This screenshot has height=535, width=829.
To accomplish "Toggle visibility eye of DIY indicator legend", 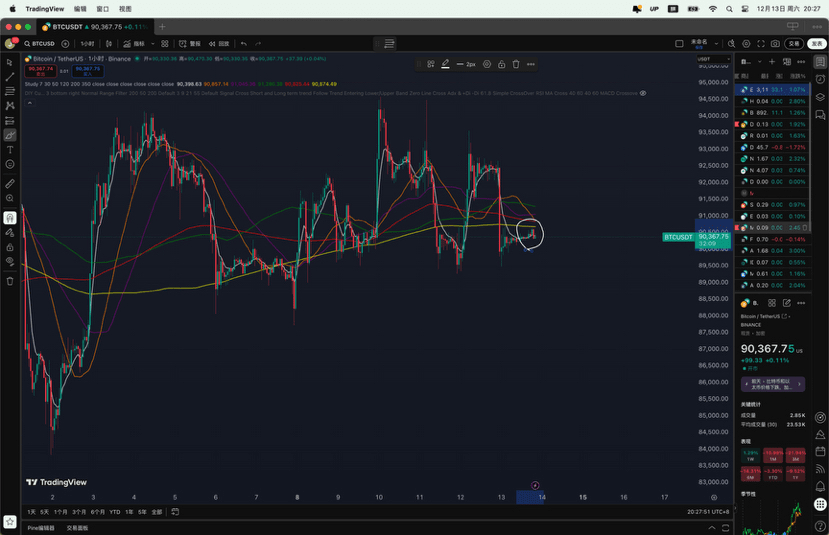I will click(643, 93).
